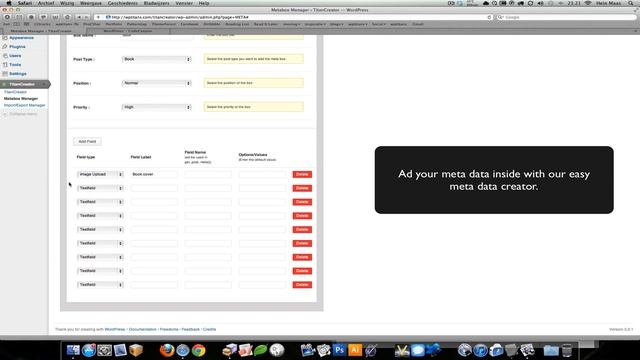Open the Geschiedenis menu
Image resolution: width=640 pixels, height=360 pixels.
123,3
